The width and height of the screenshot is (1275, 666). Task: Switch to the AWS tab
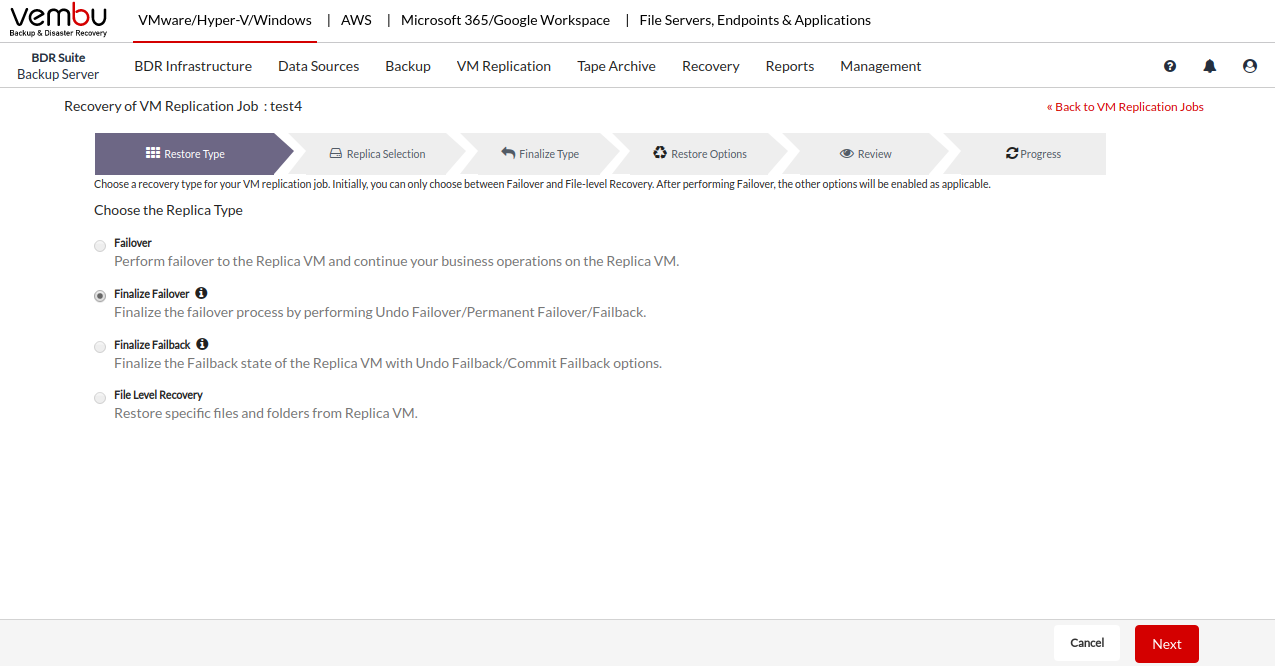pyautogui.click(x=356, y=20)
